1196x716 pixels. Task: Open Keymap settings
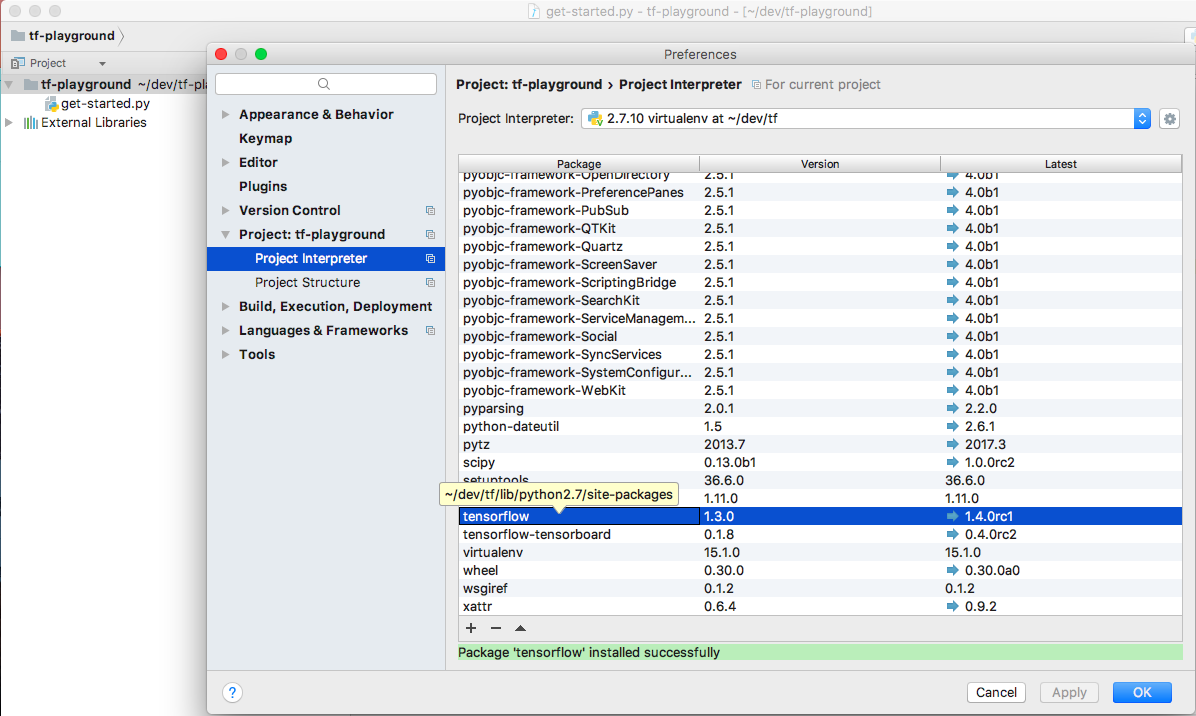[x=265, y=139]
